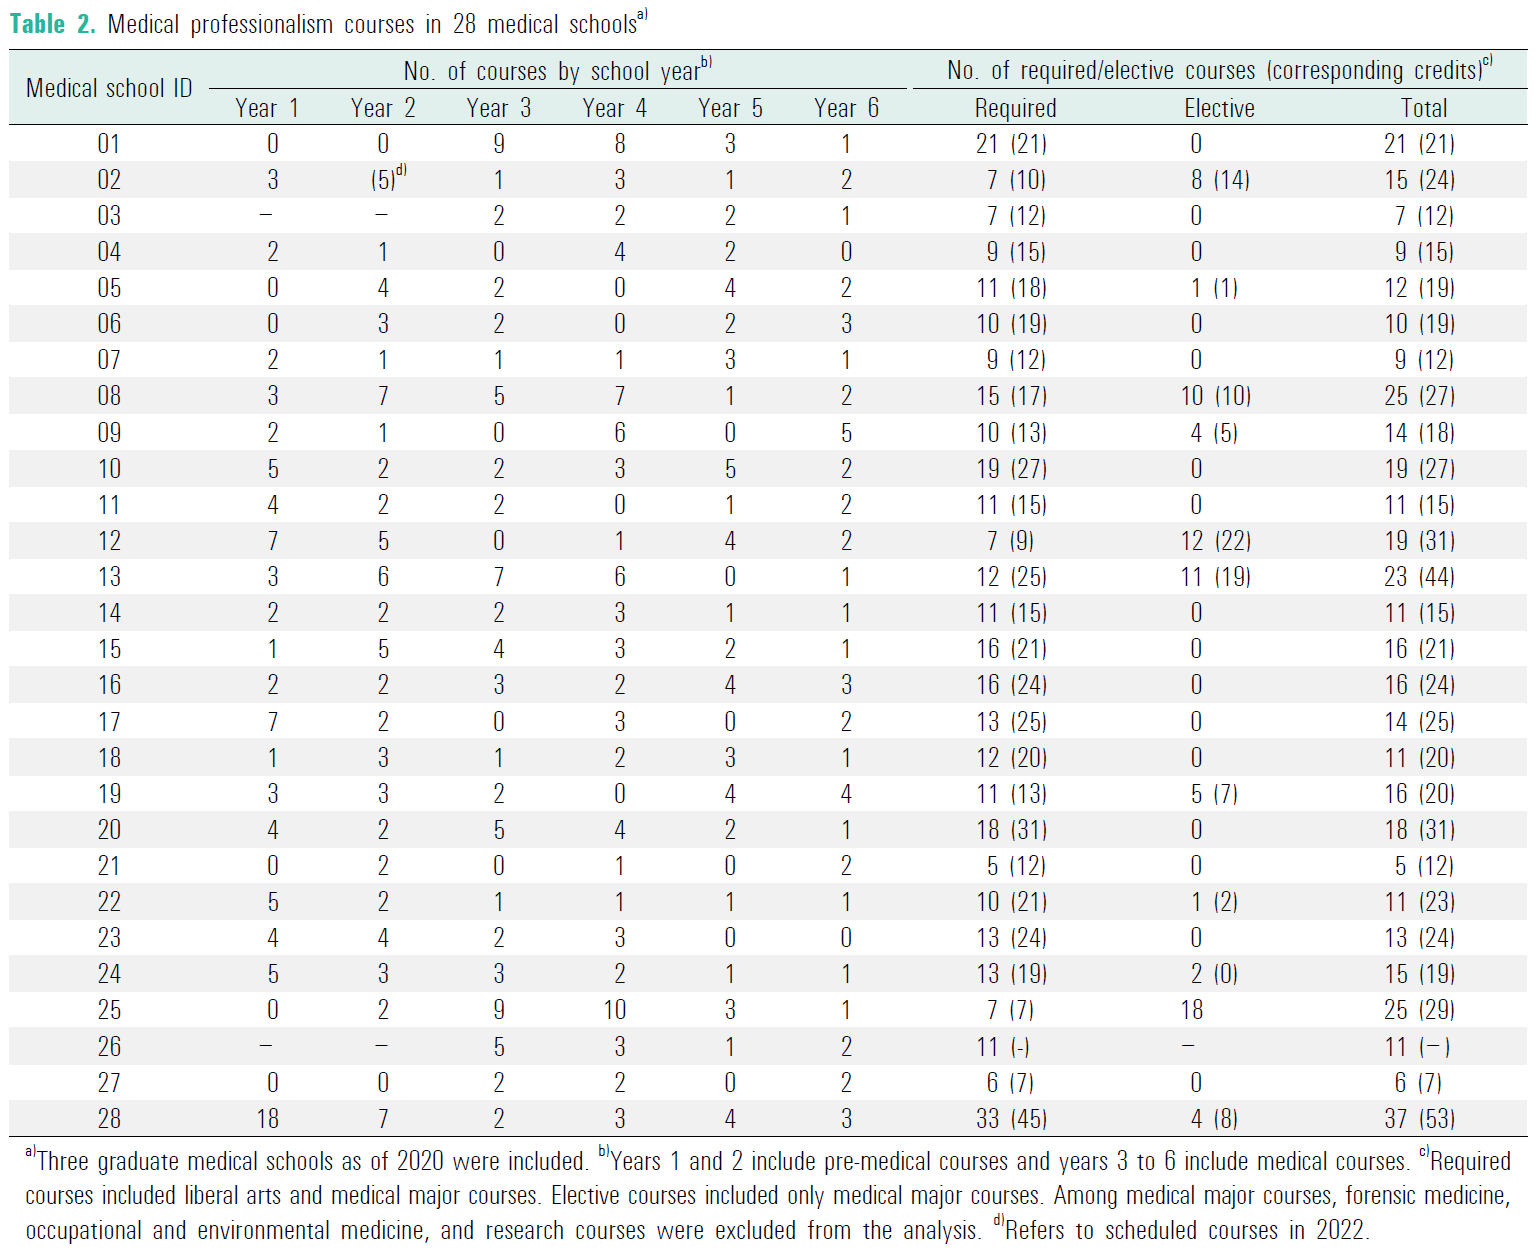
Task: Select the '21 (21)' required cell of school 01
Action: click(1012, 144)
